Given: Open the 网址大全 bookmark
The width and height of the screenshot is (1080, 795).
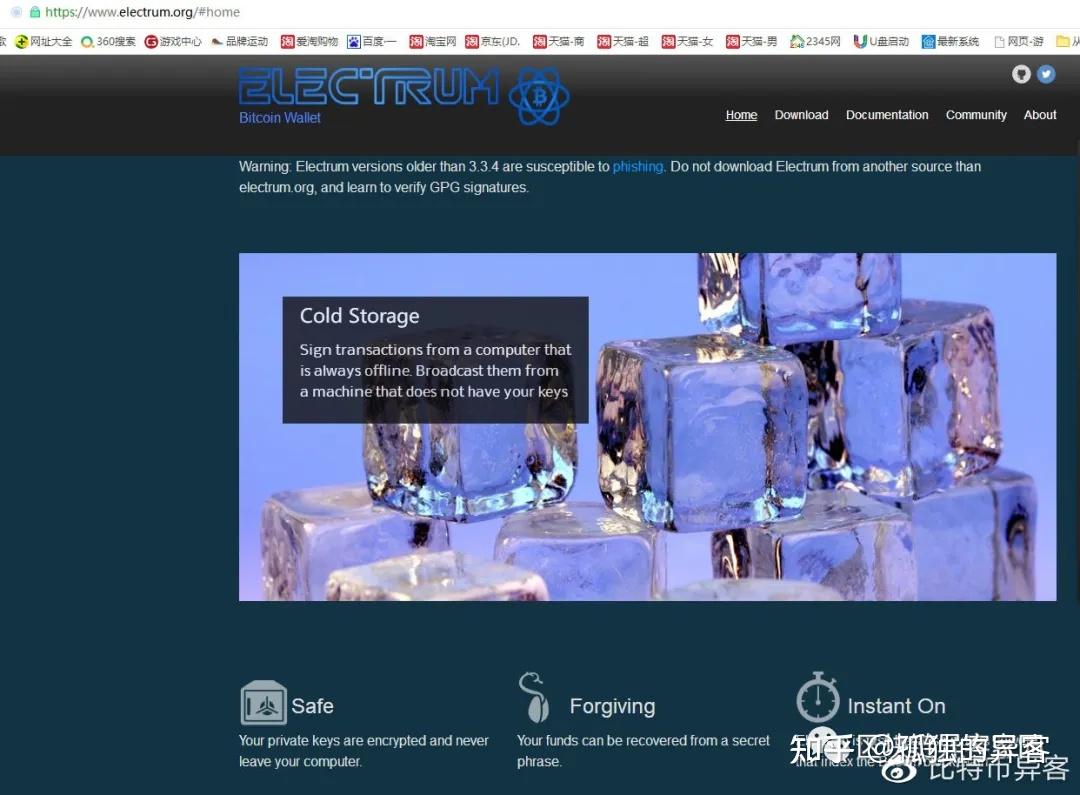Looking at the screenshot, I should point(44,41).
